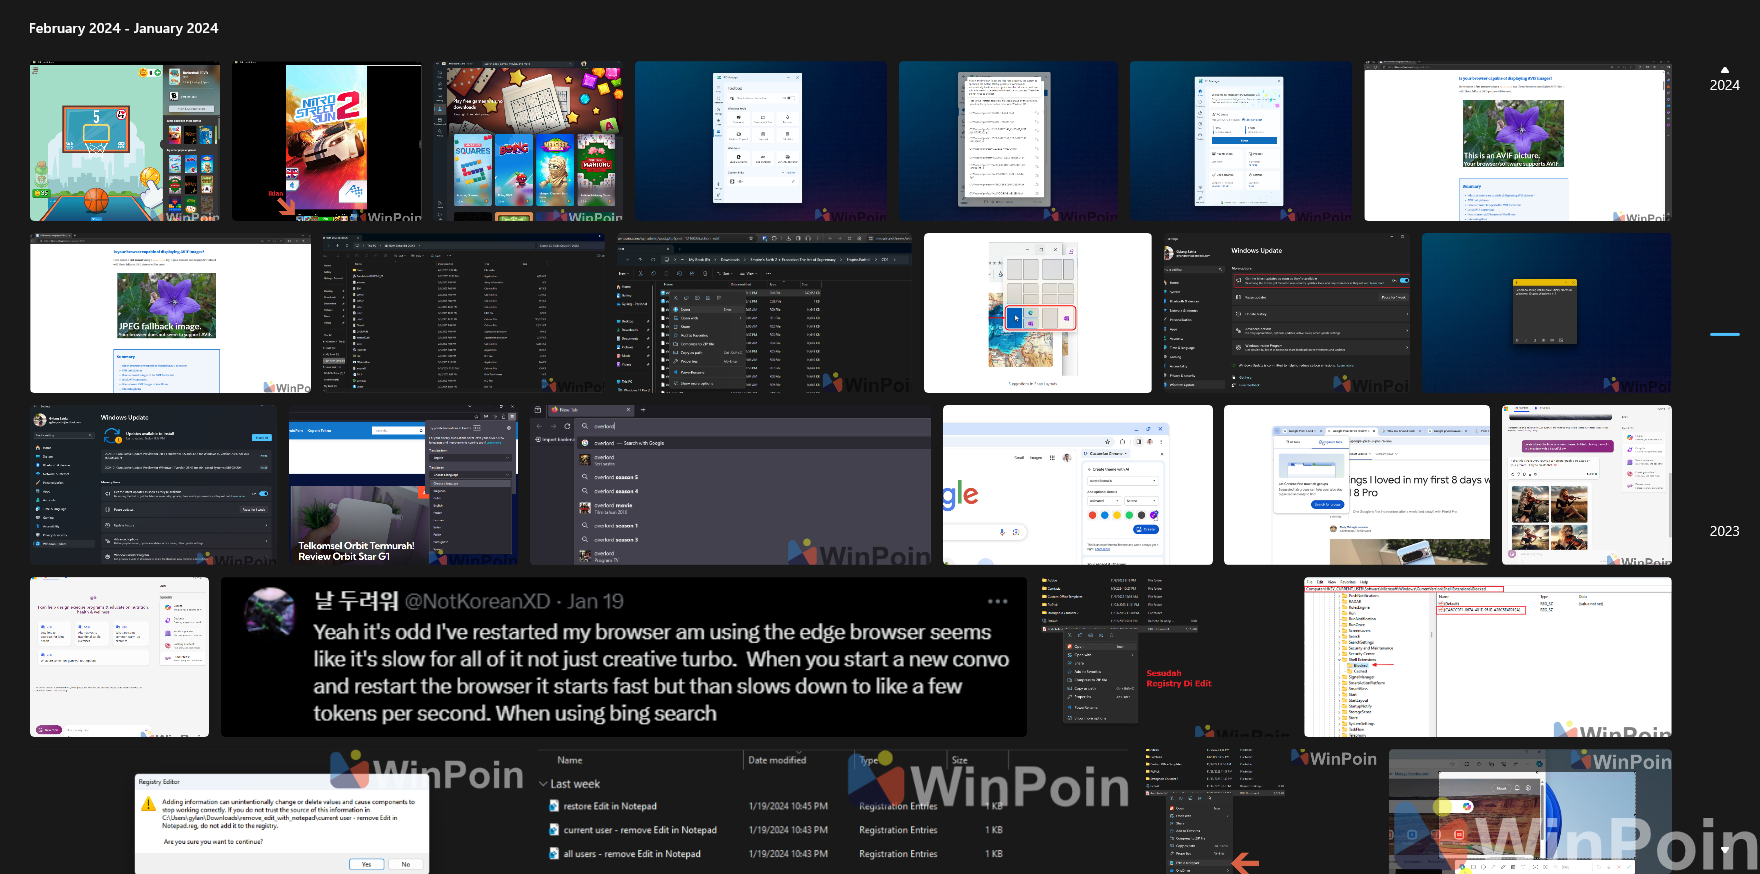Screen dimensions: 1760x874
Task: Open the 'This is an AVIF picture' thumbnail
Action: tap(1517, 141)
